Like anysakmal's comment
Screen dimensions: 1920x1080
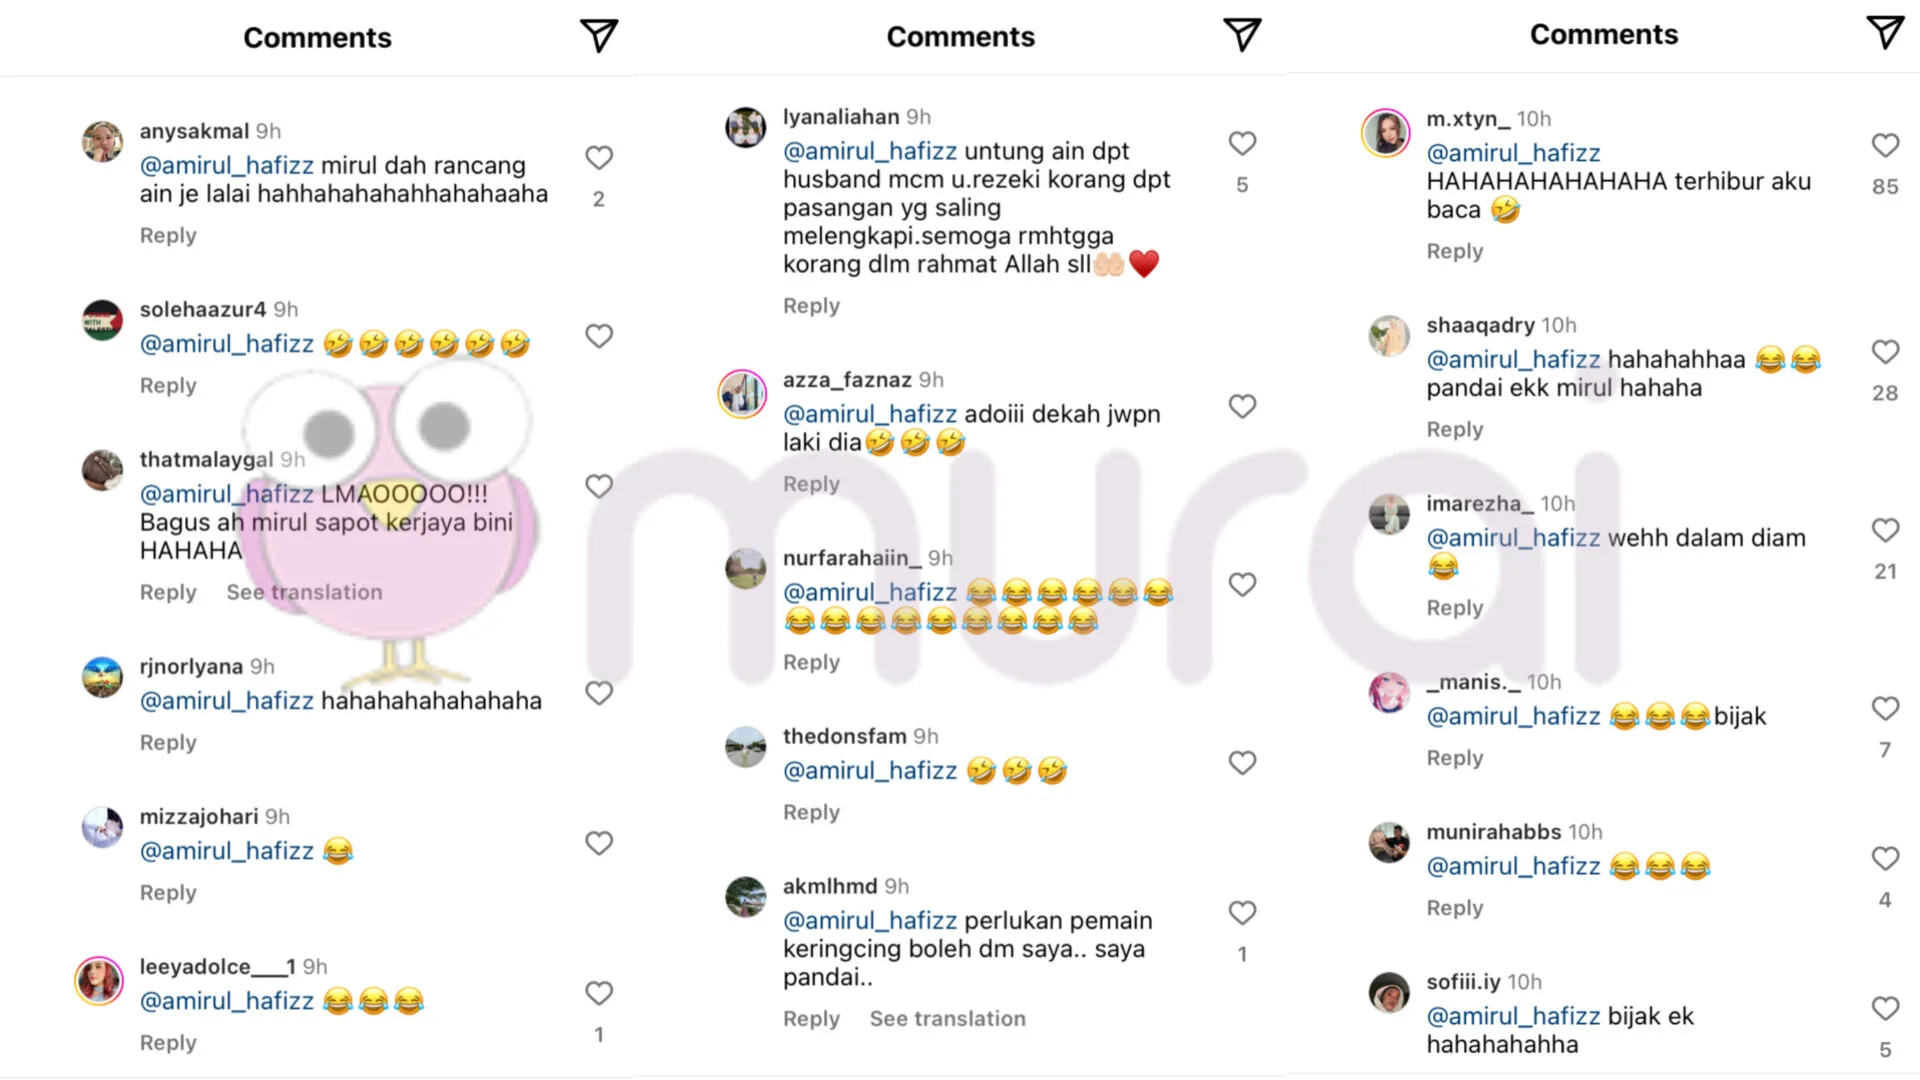[x=599, y=158]
